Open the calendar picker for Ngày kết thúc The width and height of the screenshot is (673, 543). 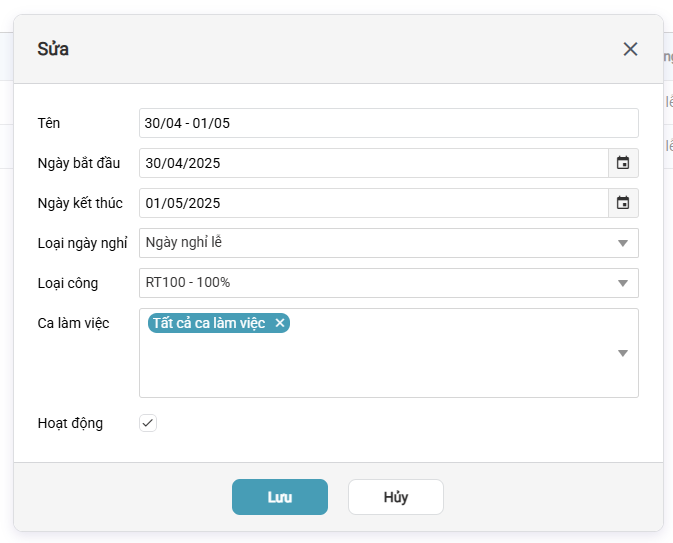coord(623,203)
